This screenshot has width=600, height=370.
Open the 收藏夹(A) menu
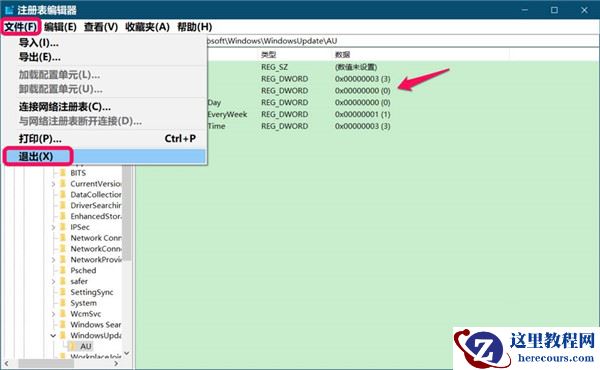pyautogui.click(x=147, y=27)
